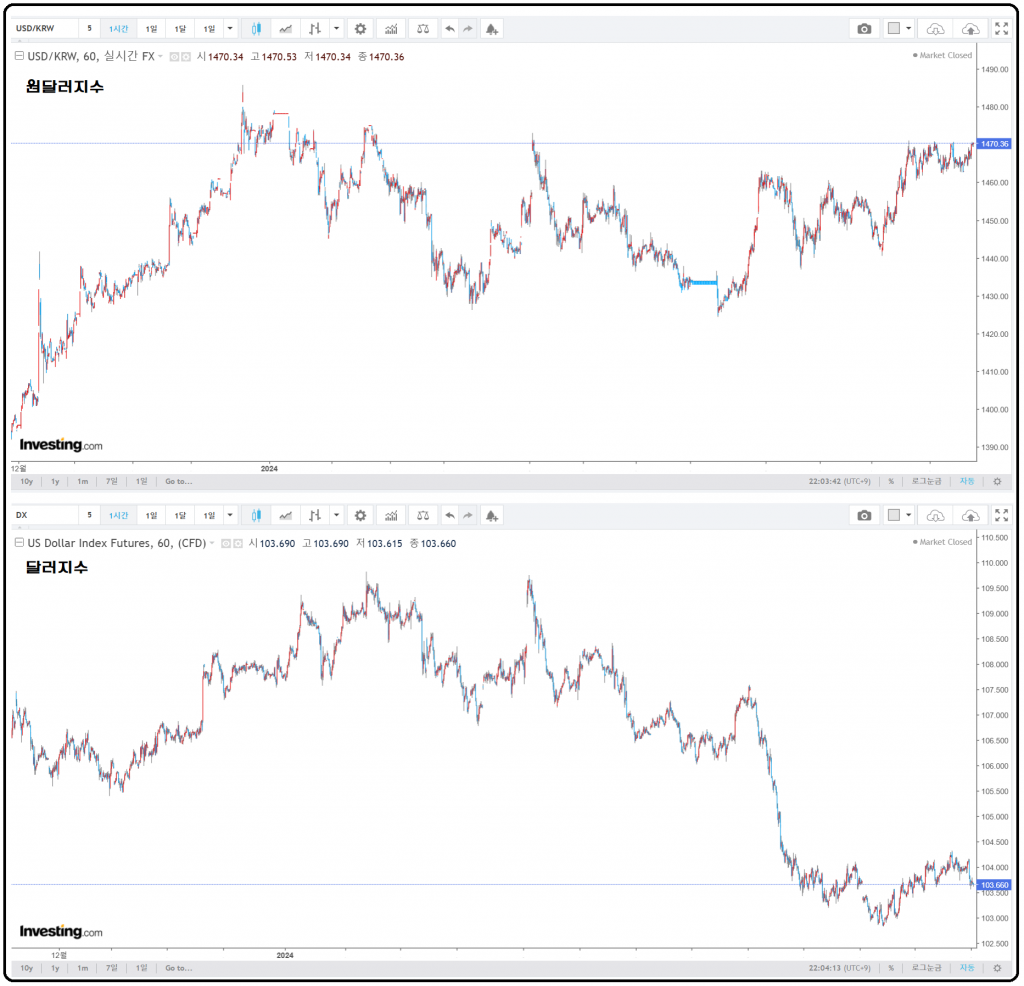1024x986 pixels.
Task: Open layout color square in USD/KRW toolbar
Action: [x=894, y=29]
